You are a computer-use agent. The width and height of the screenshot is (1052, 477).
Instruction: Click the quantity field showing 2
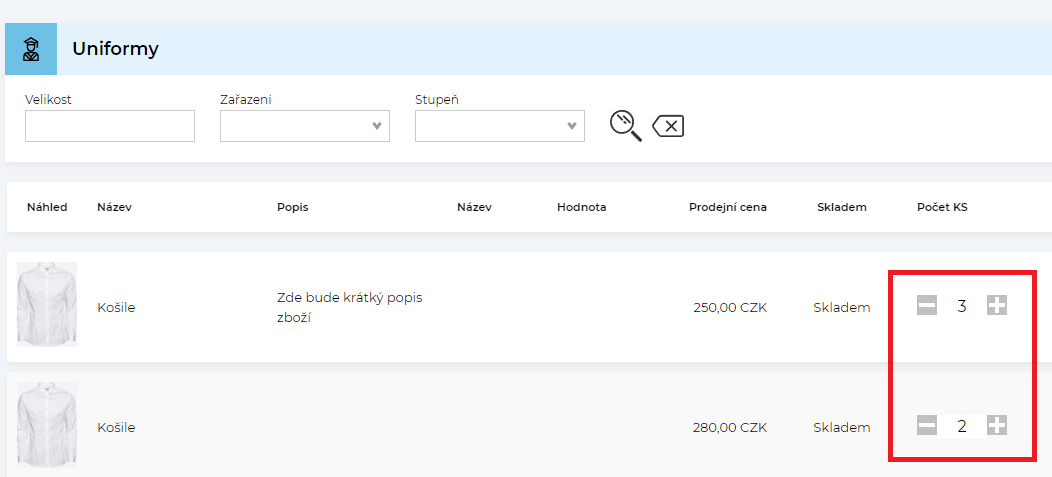click(961, 426)
